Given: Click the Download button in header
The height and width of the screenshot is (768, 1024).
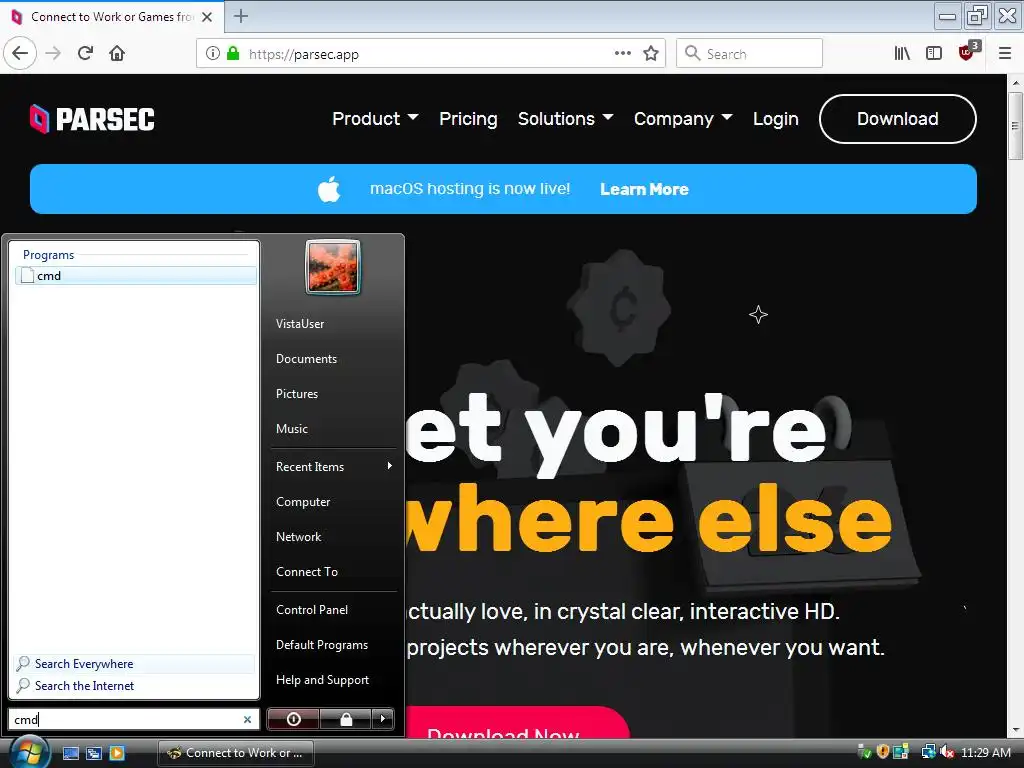Looking at the screenshot, I should 897,119.
